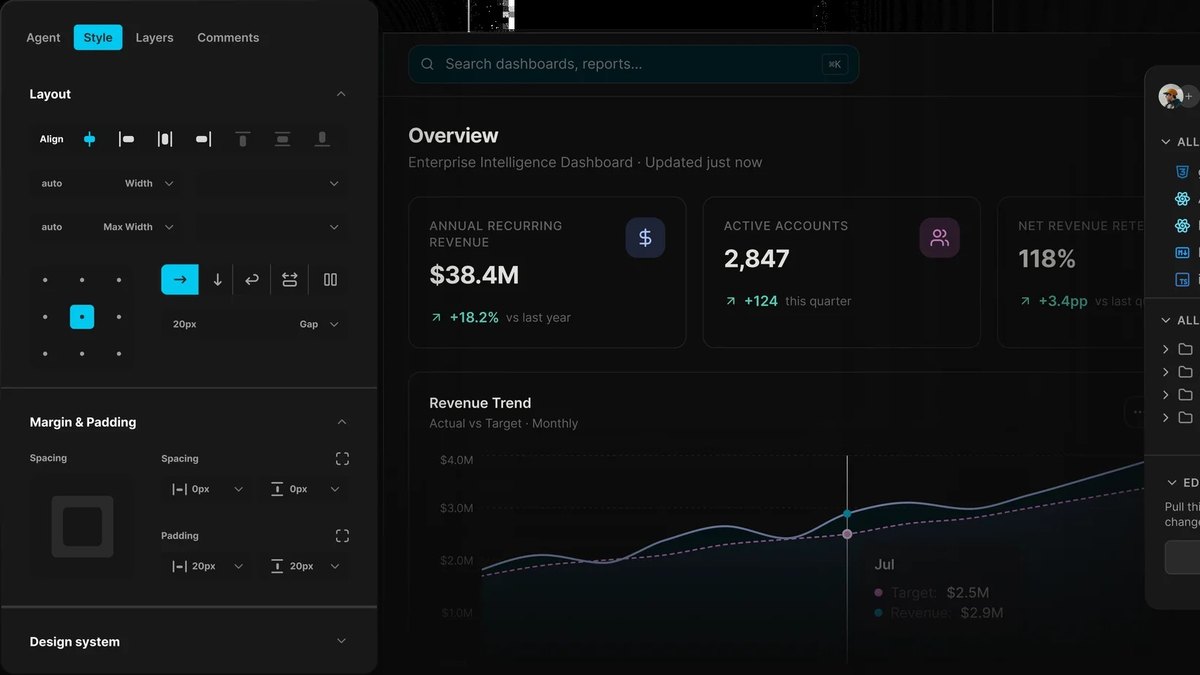This screenshot has height=675, width=1200.
Task: Click the Annual Recurring Revenue card
Action: [547, 272]
